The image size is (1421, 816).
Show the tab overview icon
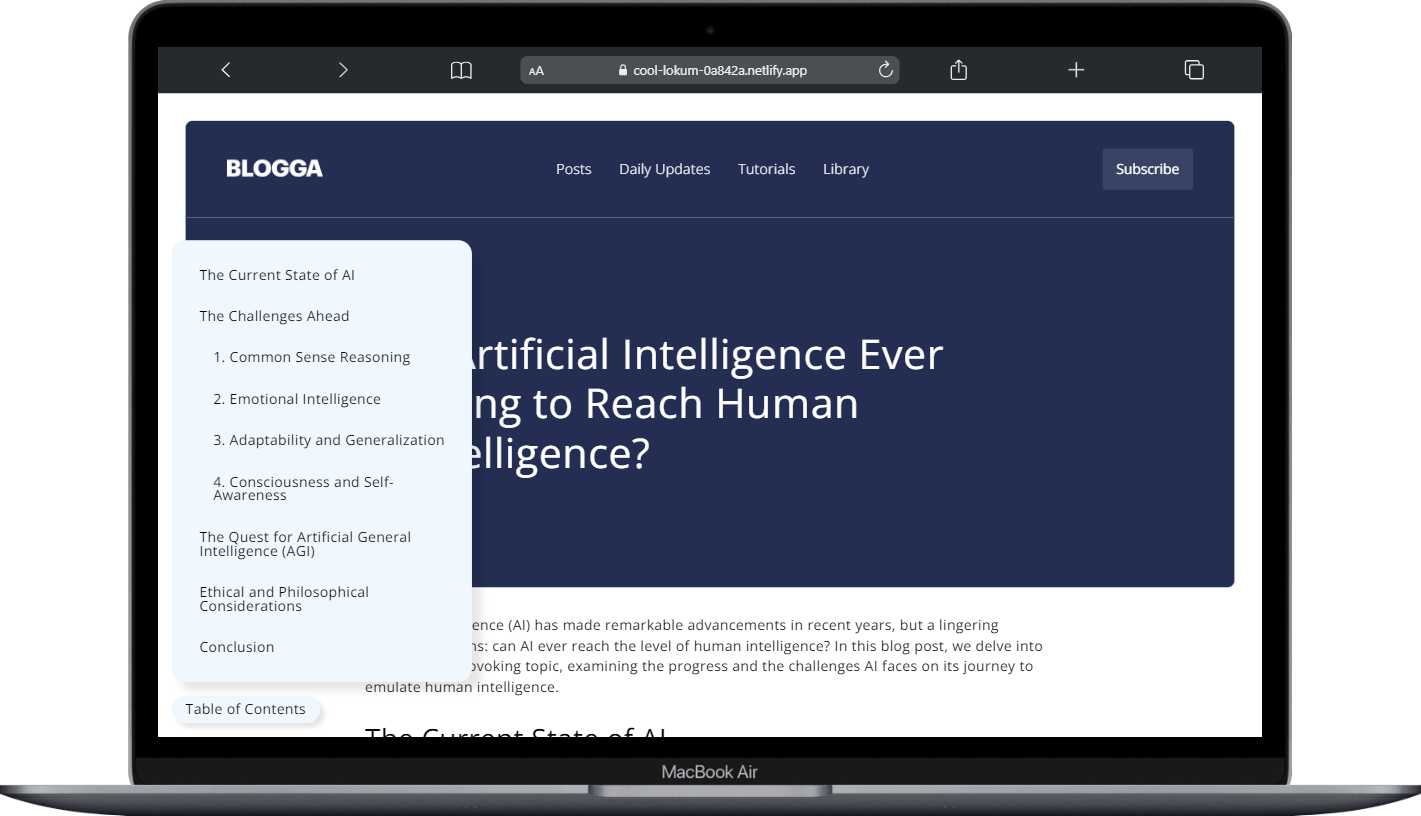coord(1194,70)
